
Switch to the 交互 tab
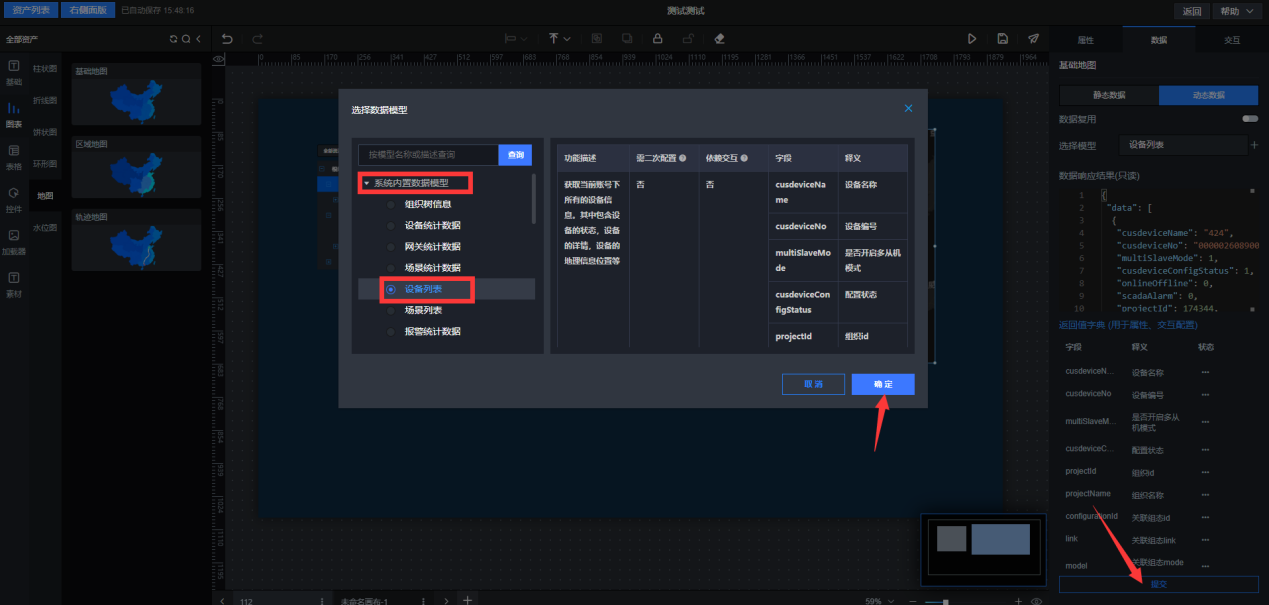(x=1232, y=40)
